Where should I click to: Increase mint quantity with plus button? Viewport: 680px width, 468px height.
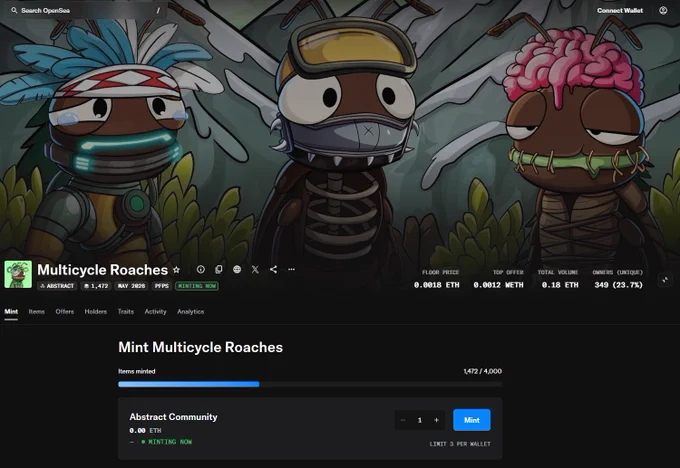pos(436,420)
